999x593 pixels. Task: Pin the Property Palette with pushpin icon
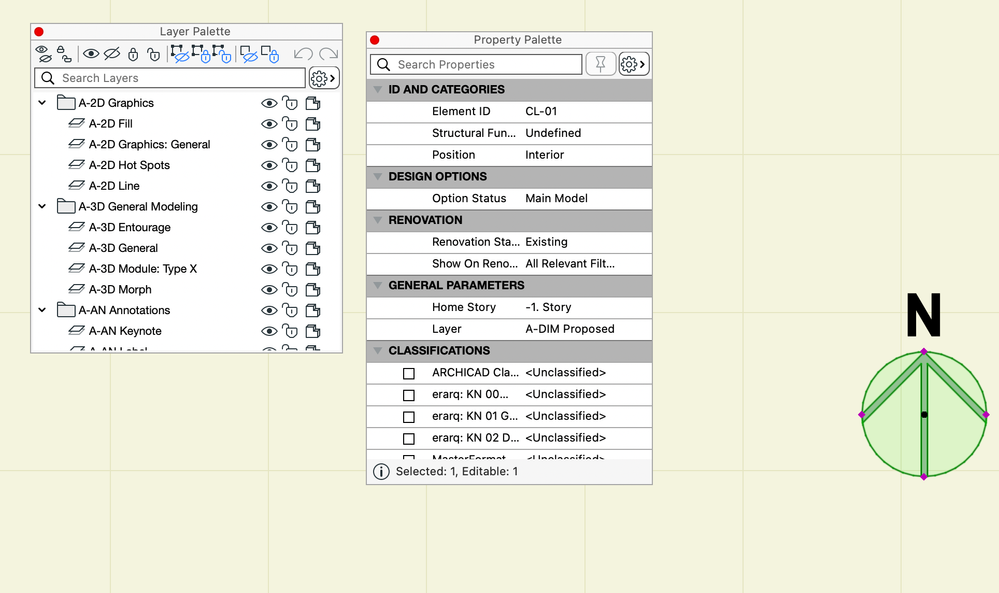pos(600,64)
